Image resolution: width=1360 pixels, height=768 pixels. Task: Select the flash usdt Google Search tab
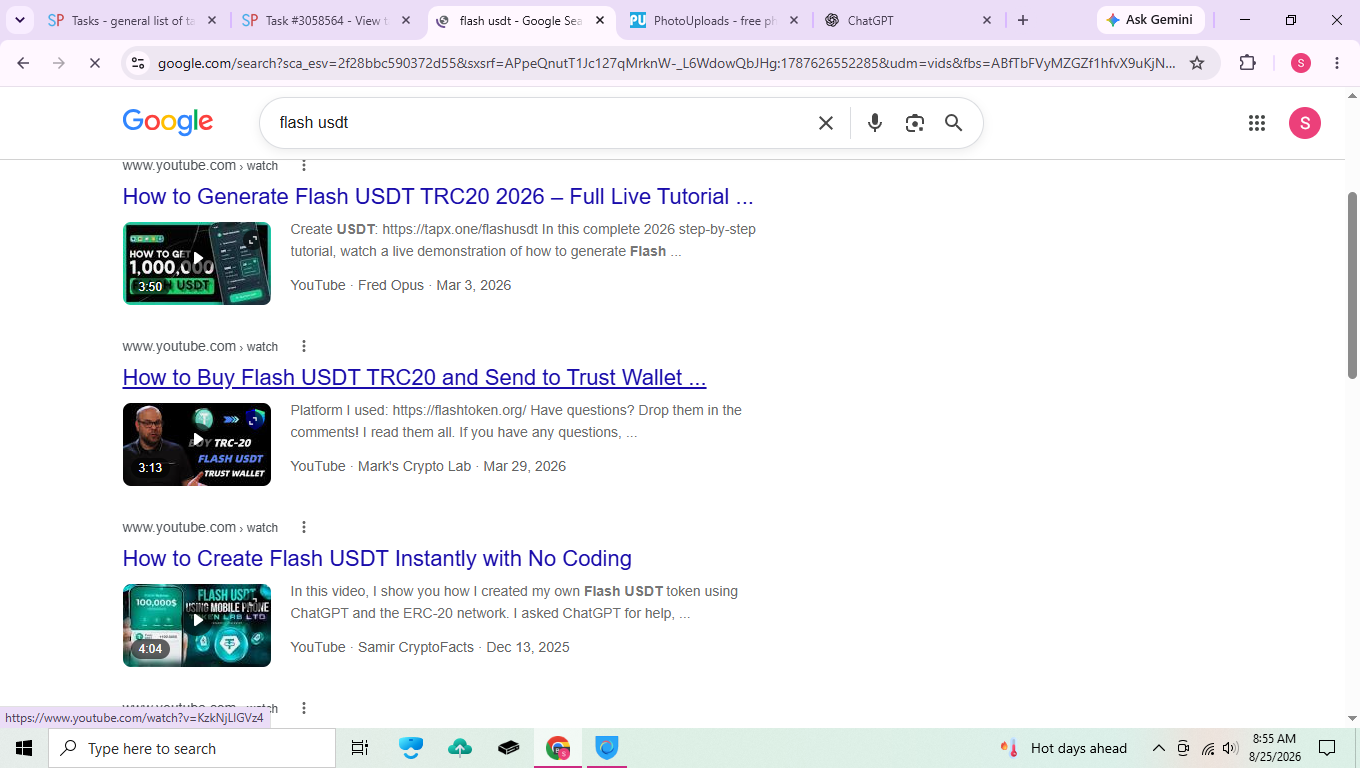pos(520,20)
